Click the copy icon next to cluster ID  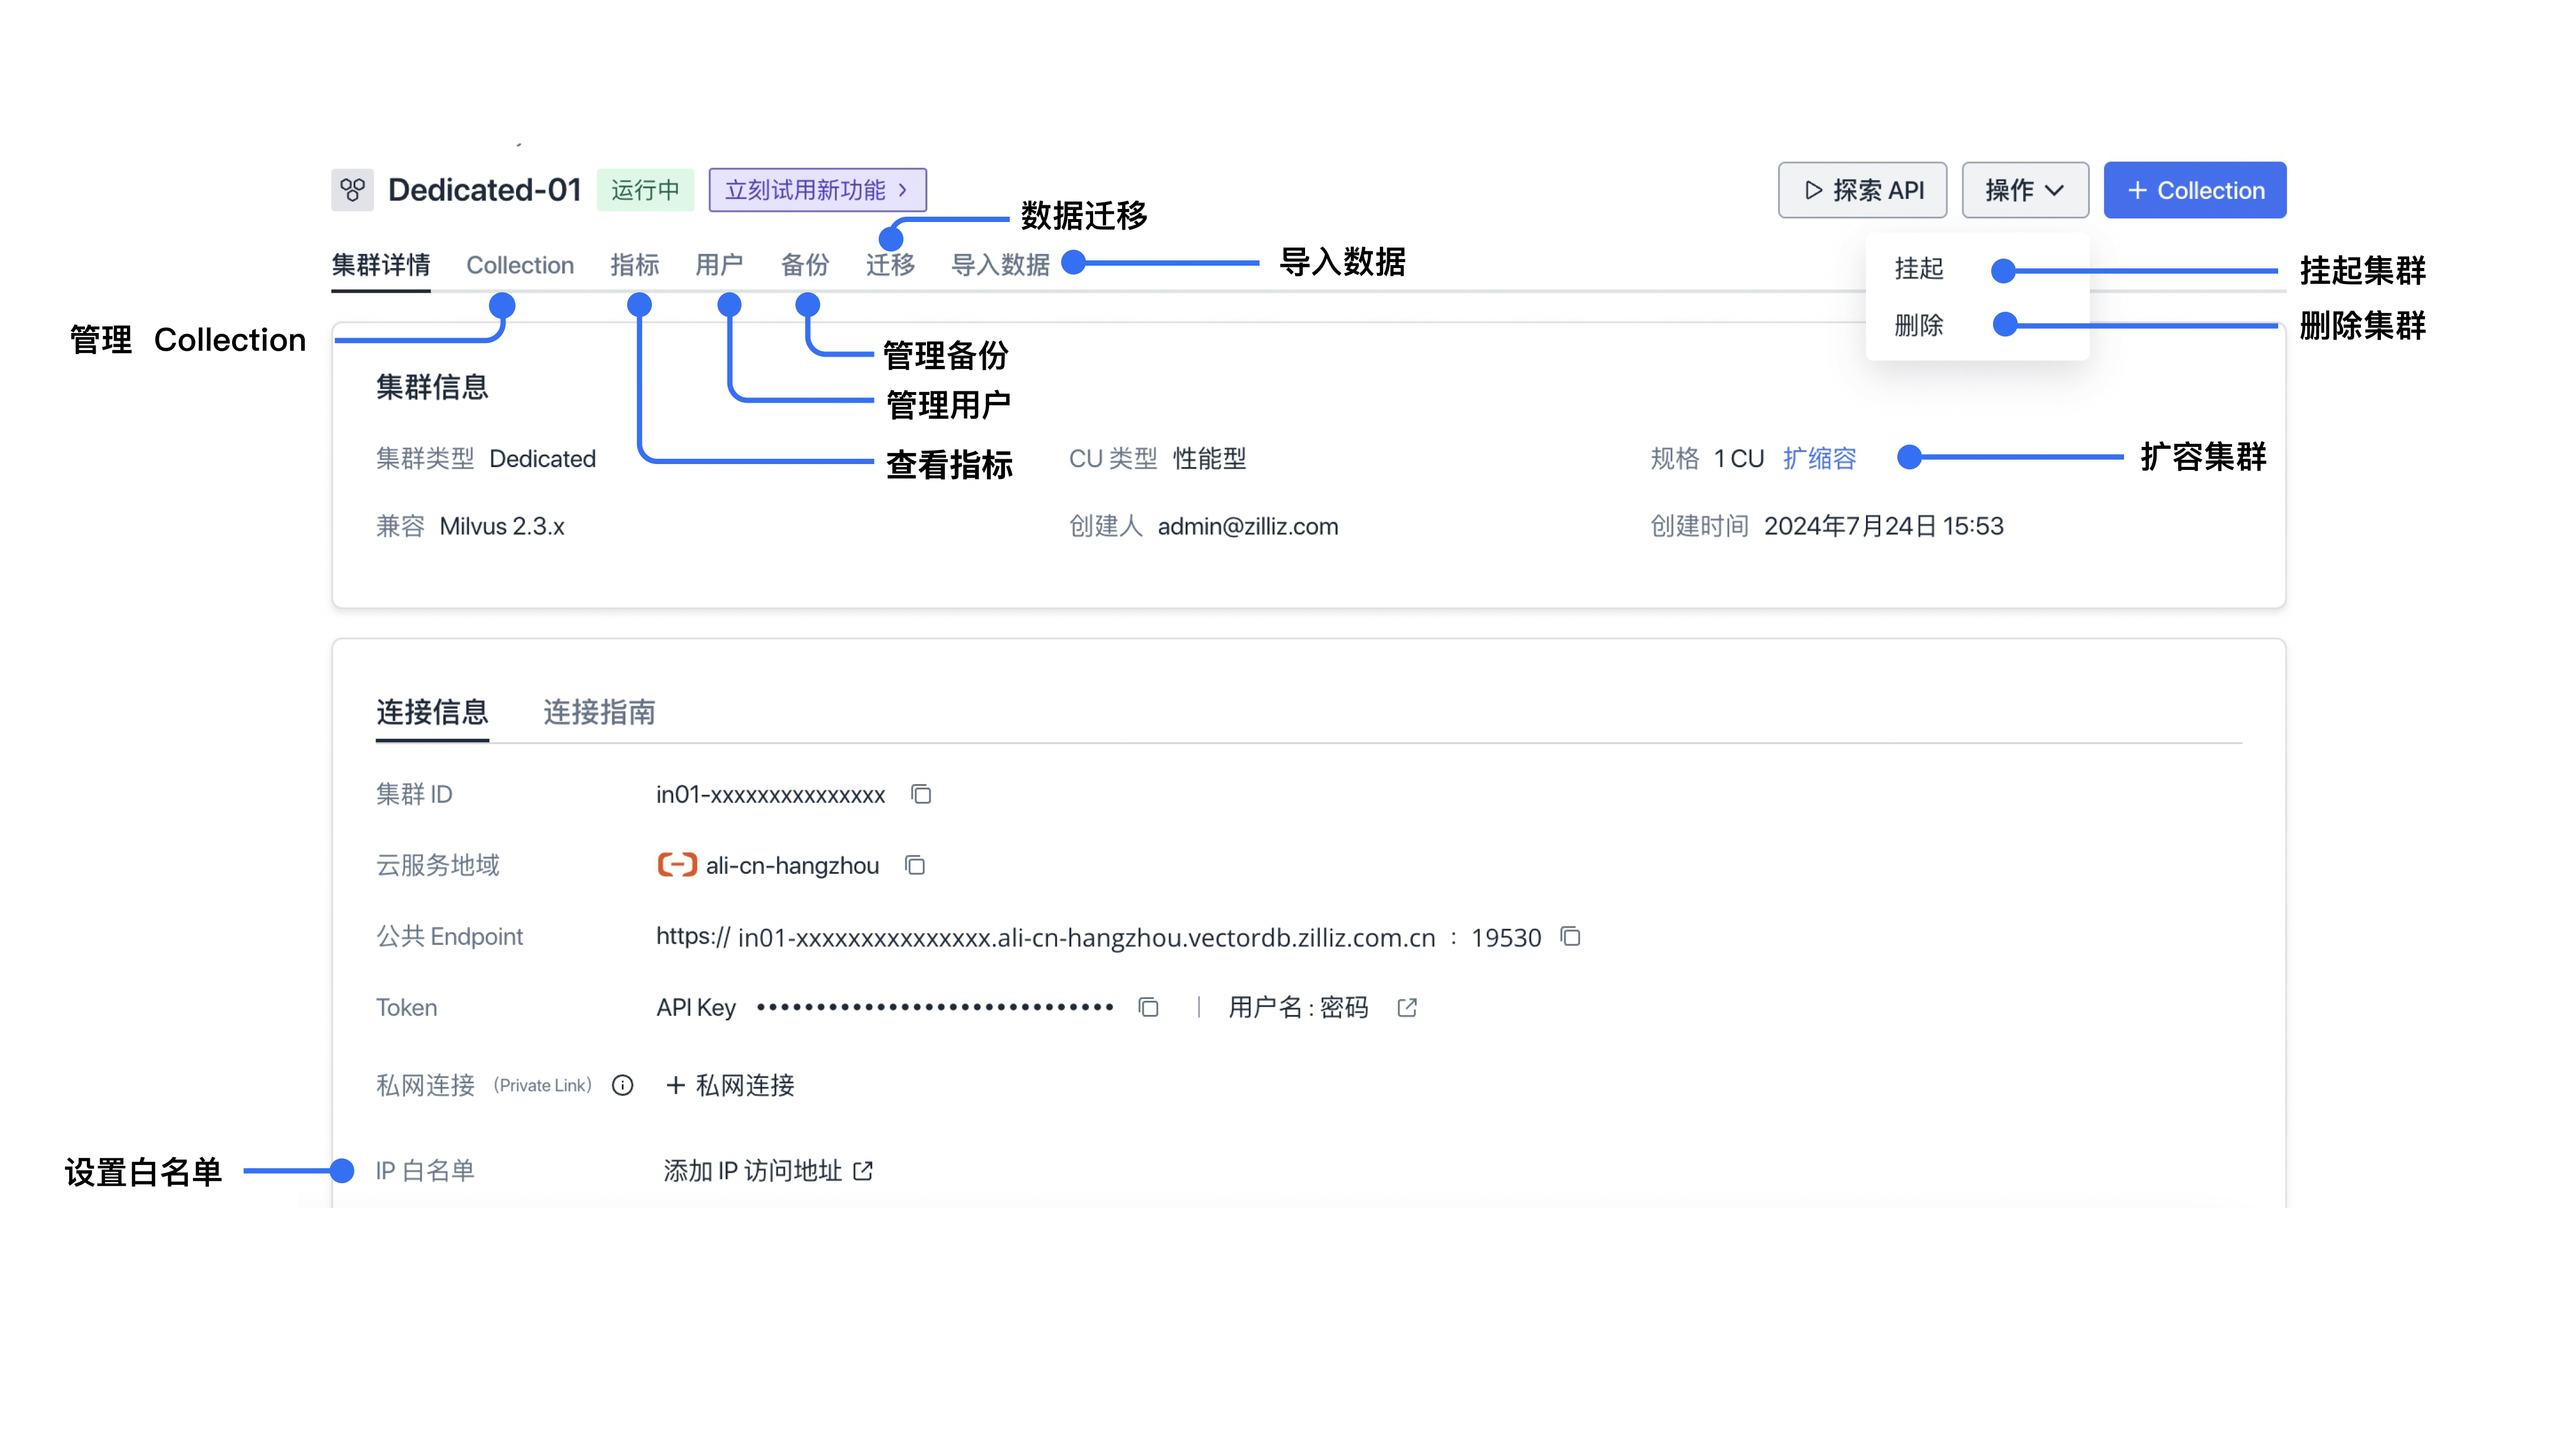924,794
